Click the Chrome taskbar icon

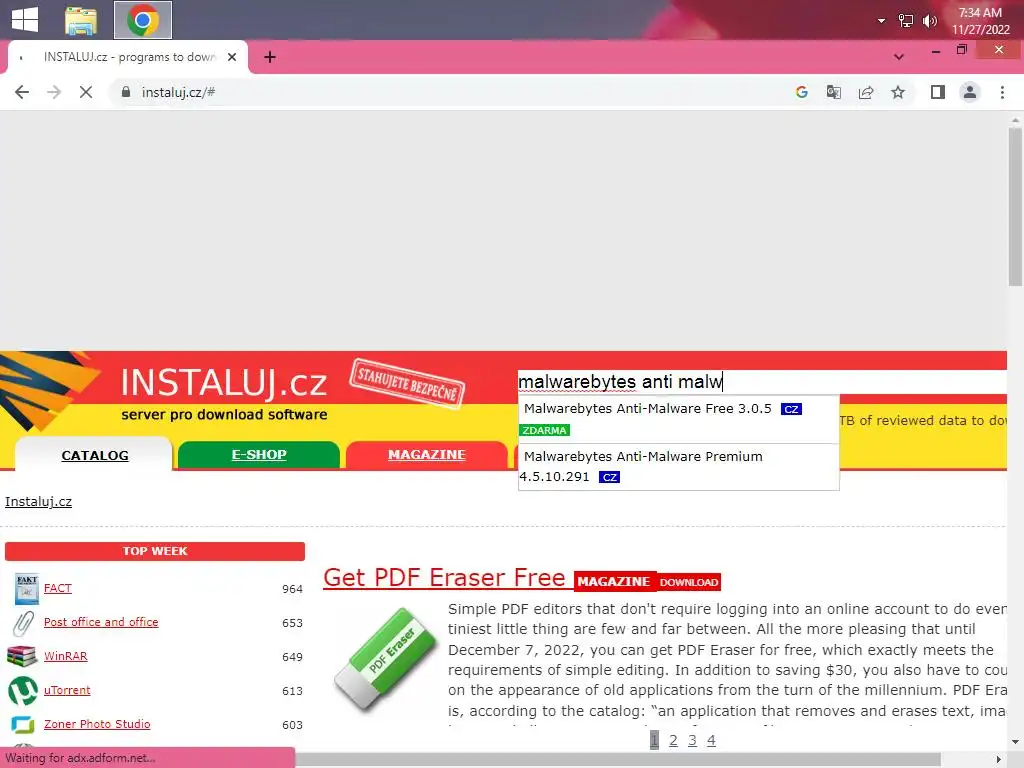click(143, 20)
